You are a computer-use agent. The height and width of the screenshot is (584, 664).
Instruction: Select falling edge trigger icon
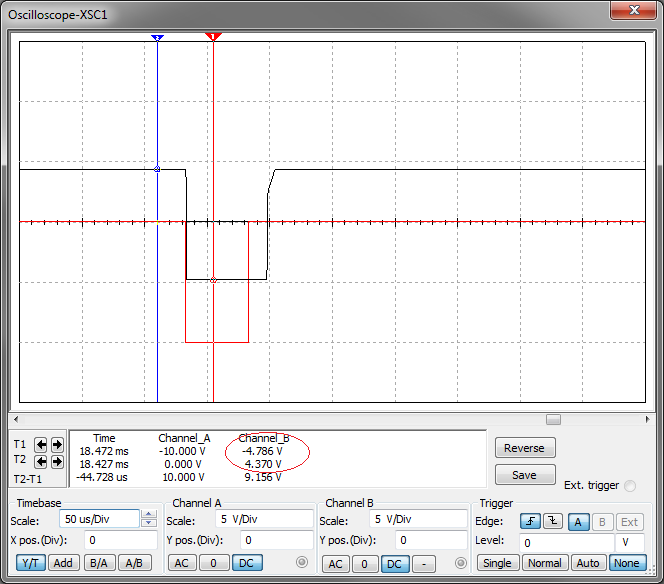(552, 521)
